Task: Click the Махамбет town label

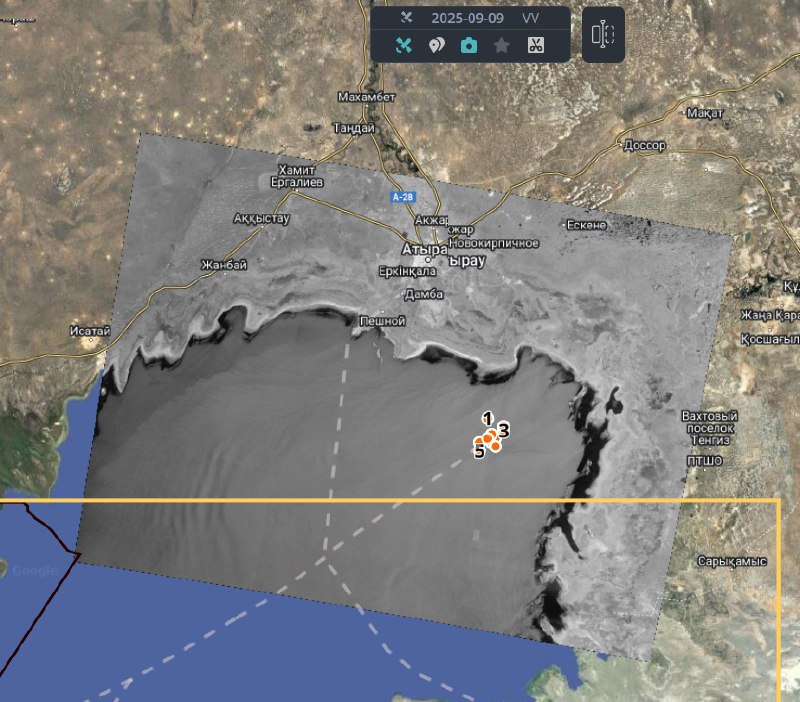Action: [x=367, y=97]
